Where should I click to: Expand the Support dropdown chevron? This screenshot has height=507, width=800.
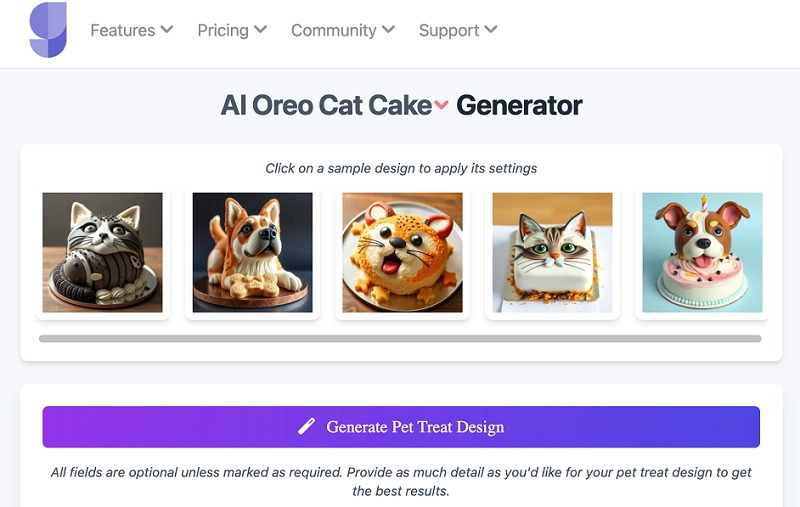pos(491,30)
